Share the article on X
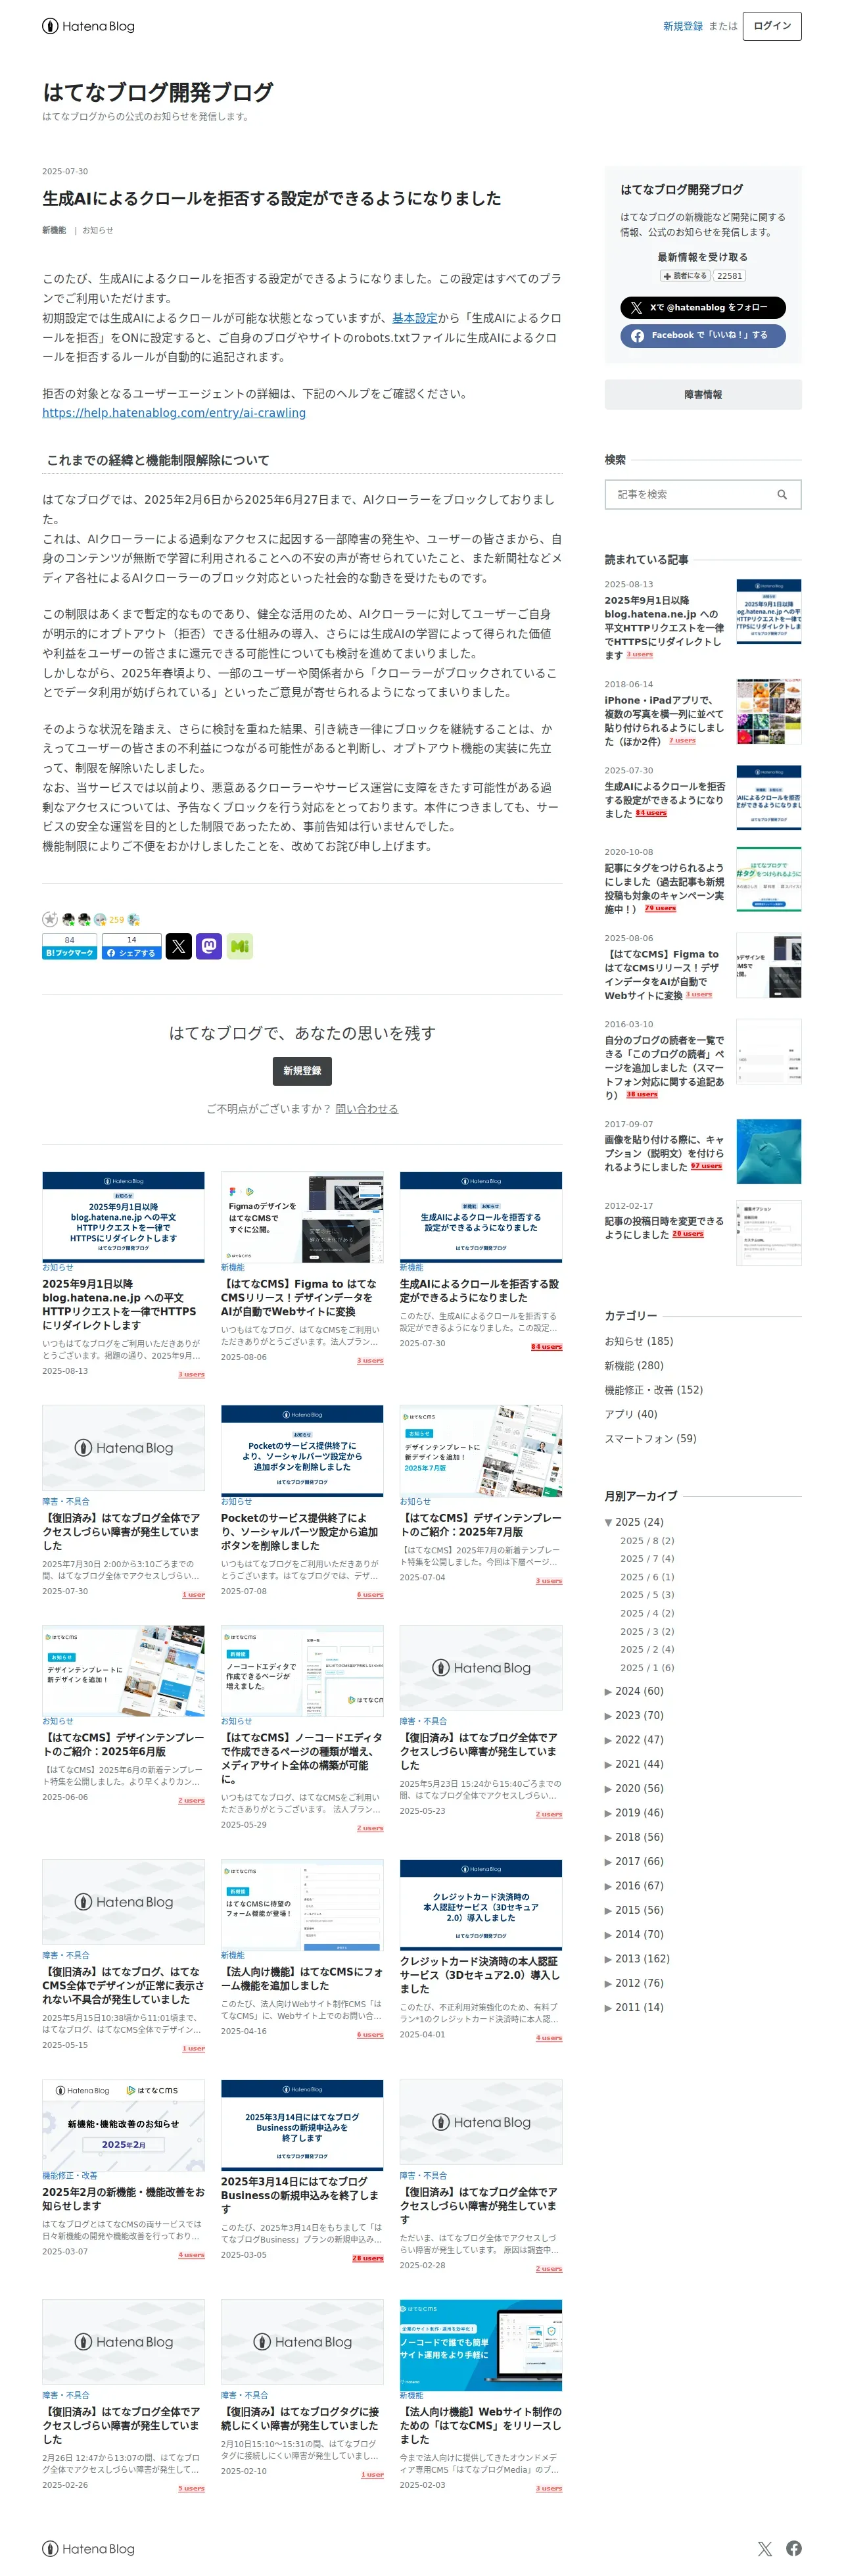The width and height of the screenshot is (844, 2576). pyautogui.click(x=178, y=946)
